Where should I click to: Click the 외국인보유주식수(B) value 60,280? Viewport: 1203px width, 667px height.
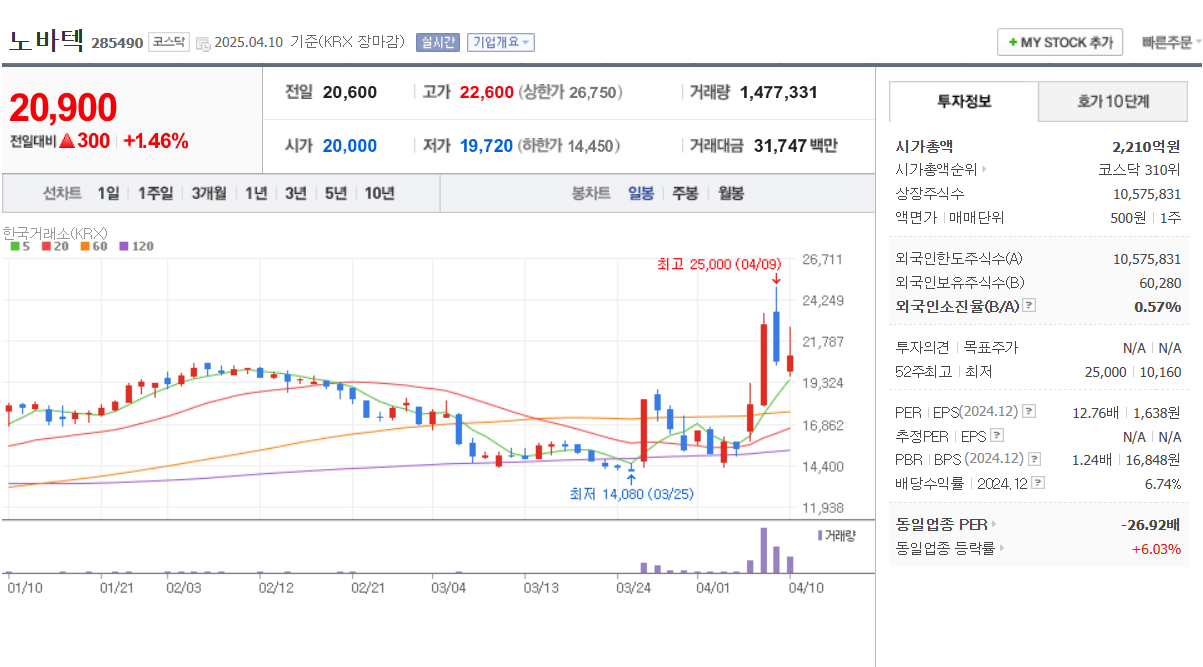point(1160,283)
